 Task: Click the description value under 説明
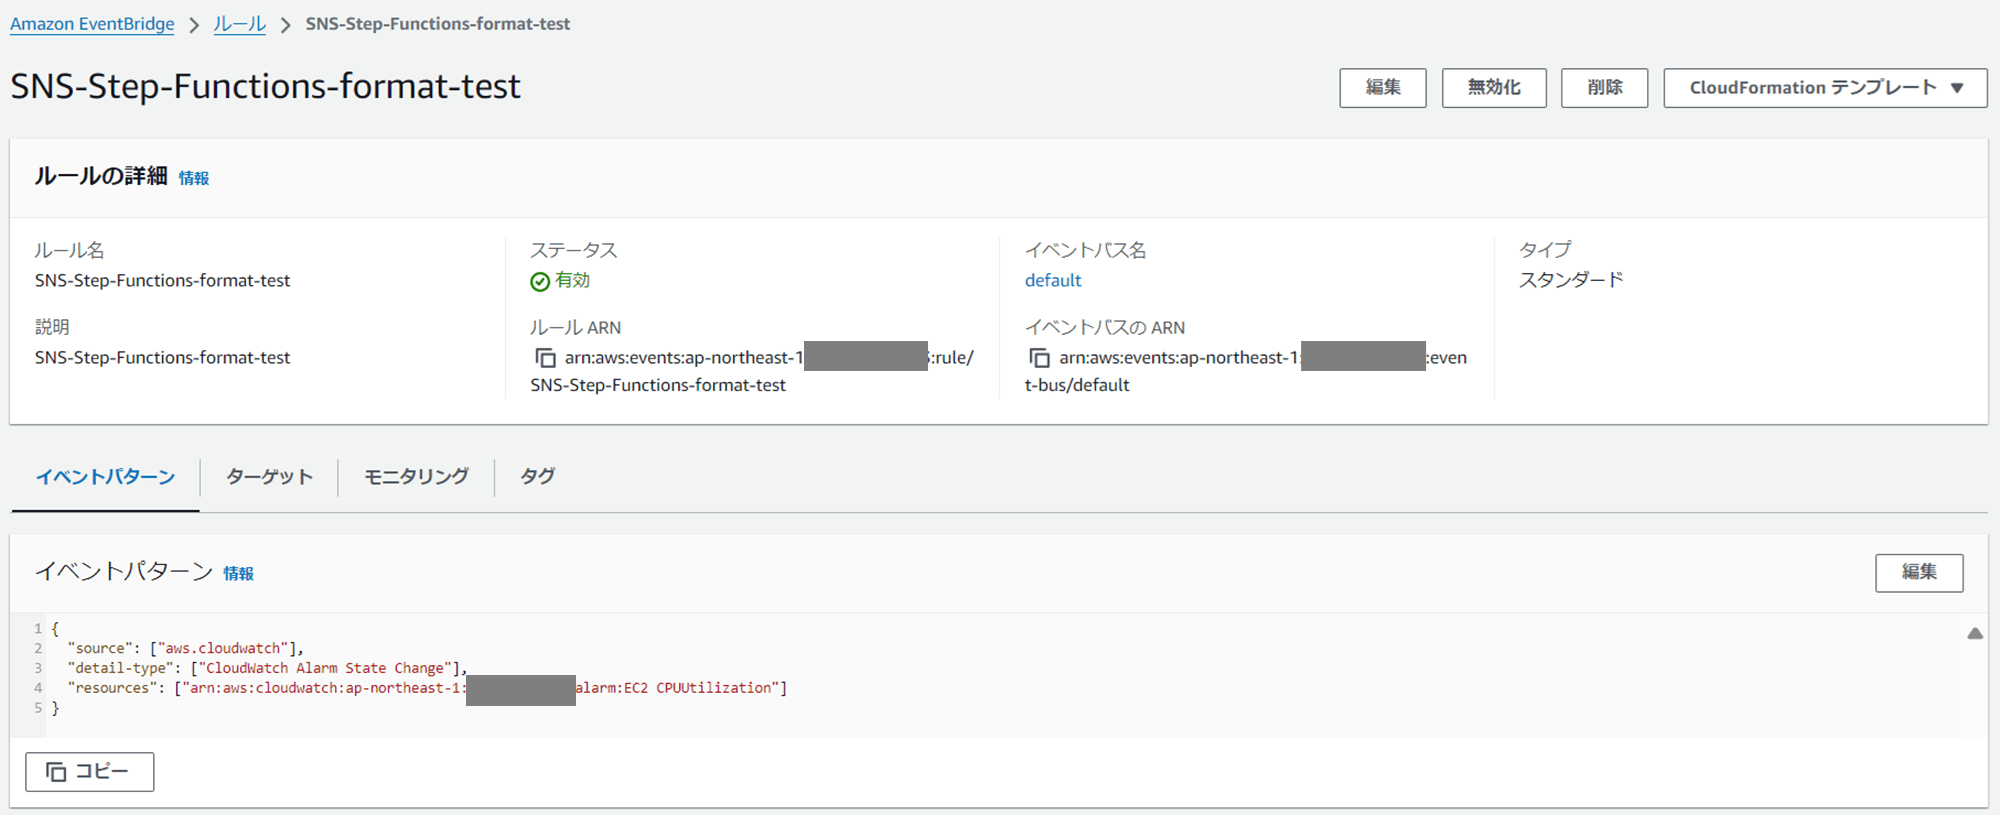pos(162,358)
